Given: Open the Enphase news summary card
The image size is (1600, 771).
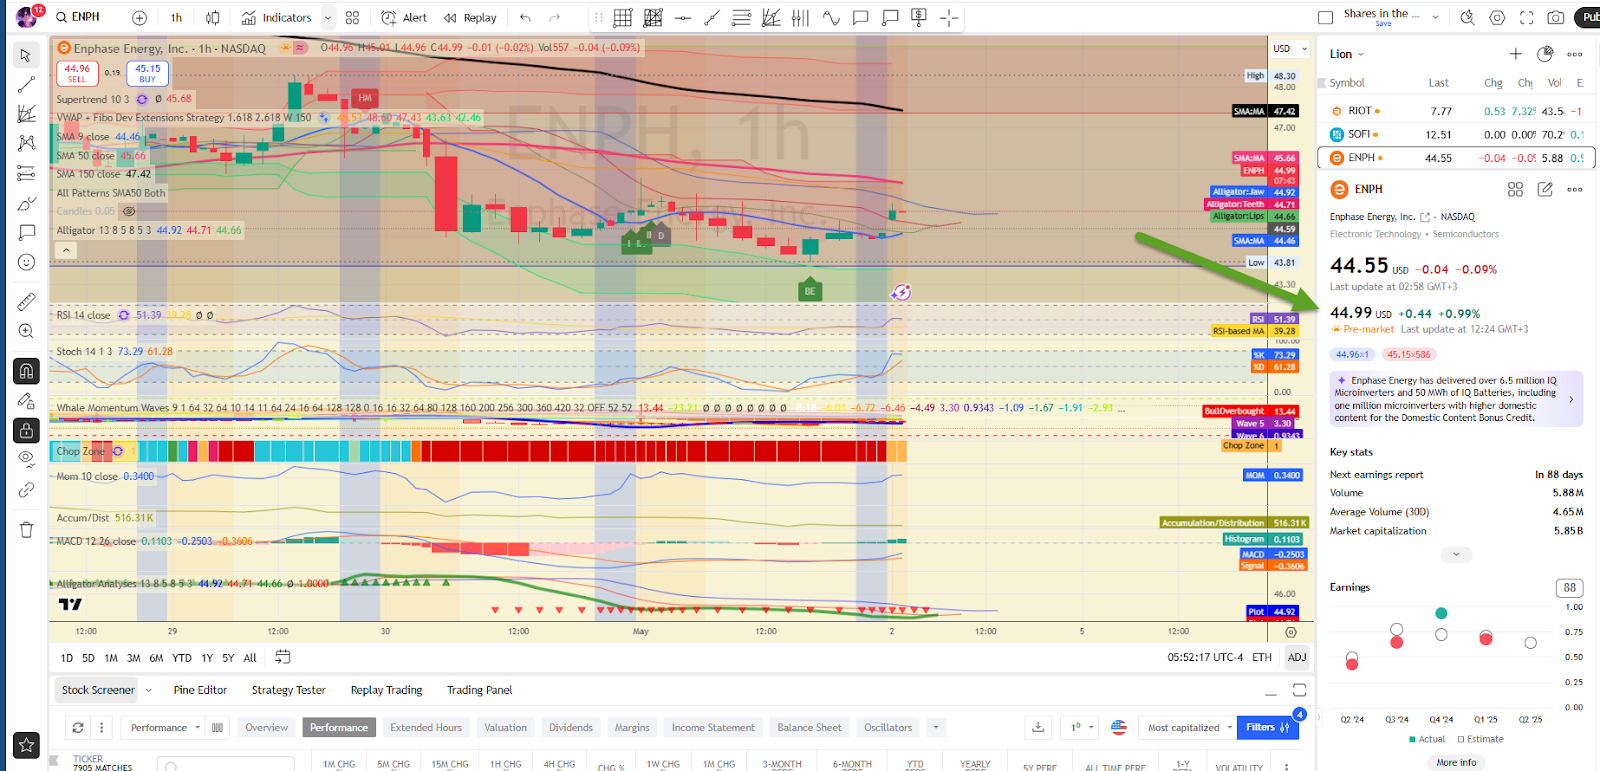Looking at the screenshot, I should [1456, 399].
